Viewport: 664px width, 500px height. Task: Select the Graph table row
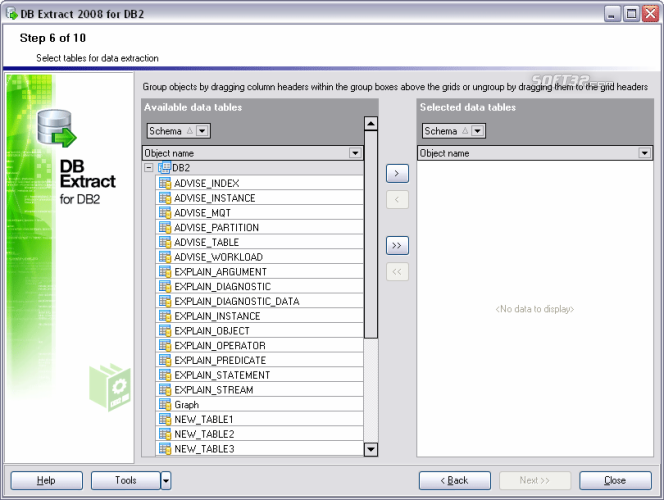click(260, 404)
